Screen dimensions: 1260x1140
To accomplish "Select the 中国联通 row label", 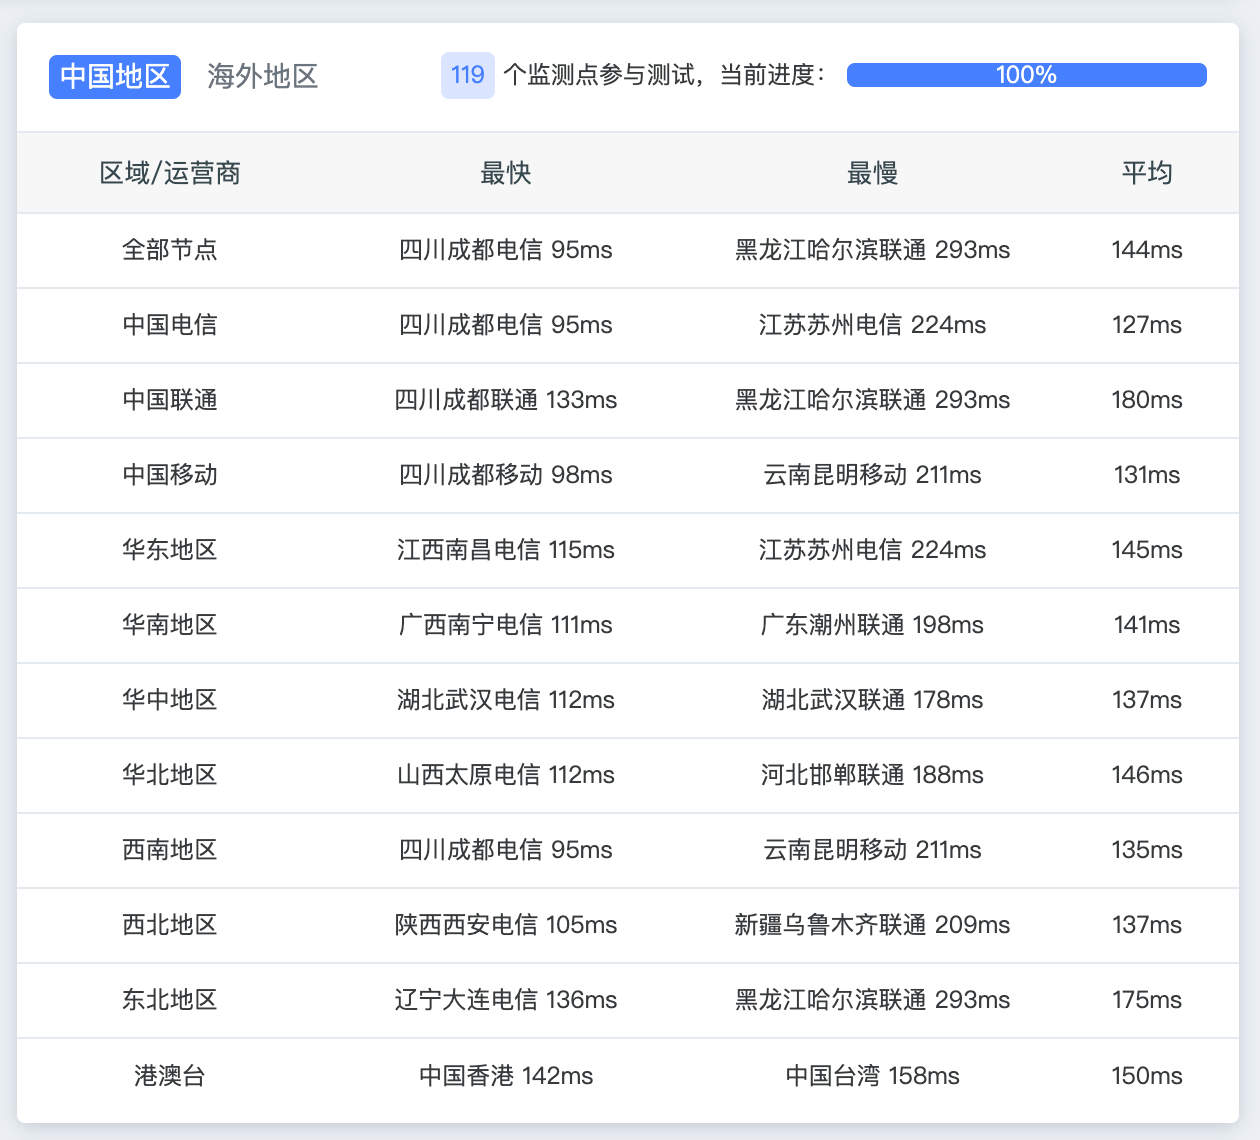I will (170, 399).
